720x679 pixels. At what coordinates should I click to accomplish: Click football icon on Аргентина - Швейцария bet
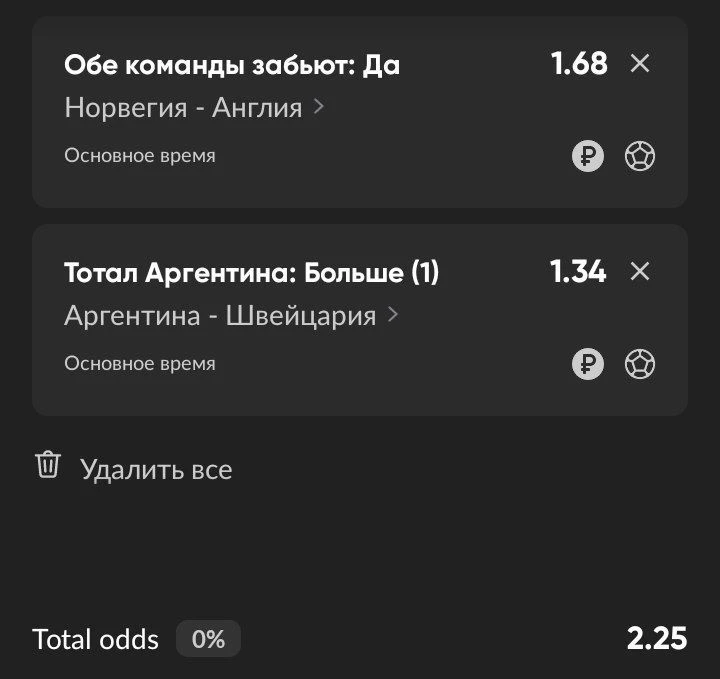pyautogui.click(x=640, y=364)
